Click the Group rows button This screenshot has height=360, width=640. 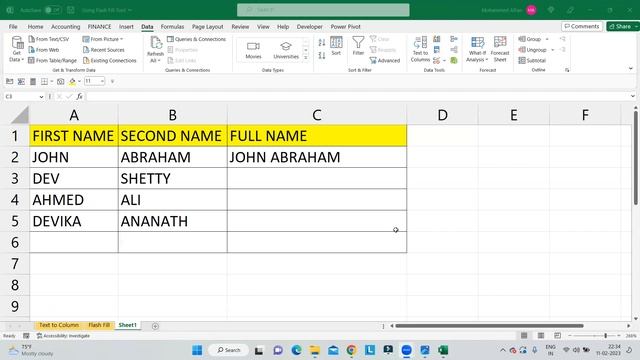pos(530,39)
